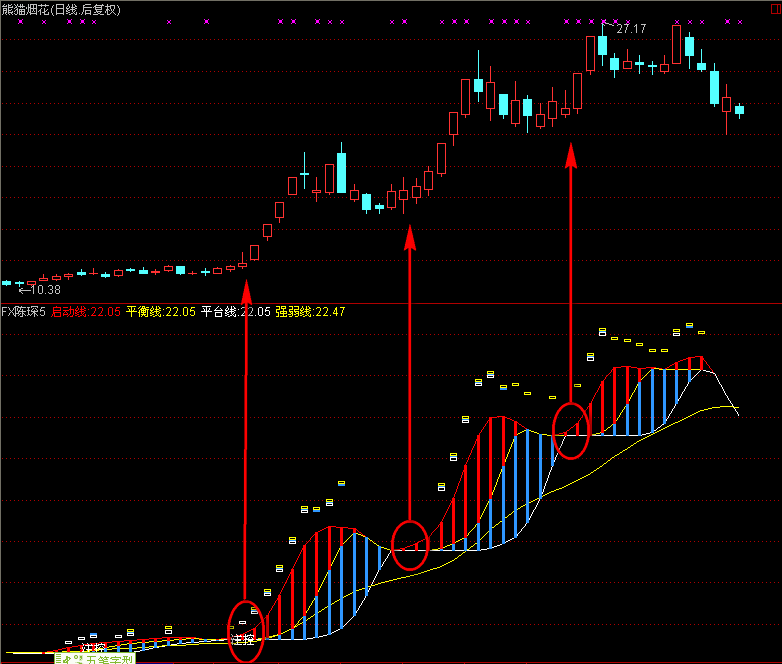Image resolution: width=782 pixels, height=664 pixels.
Task: Select the 强弱线:22.47 readout
Action: (310, 312)
